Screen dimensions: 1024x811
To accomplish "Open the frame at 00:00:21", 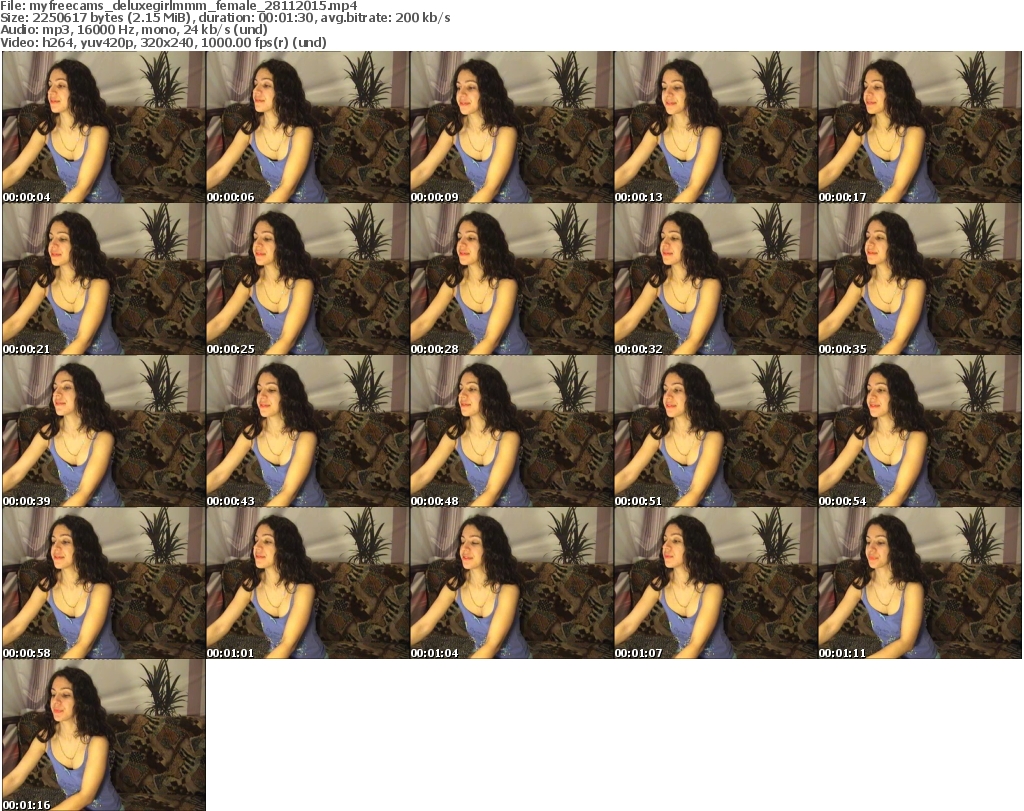I will pyautogui.click(x=104, y=279).
